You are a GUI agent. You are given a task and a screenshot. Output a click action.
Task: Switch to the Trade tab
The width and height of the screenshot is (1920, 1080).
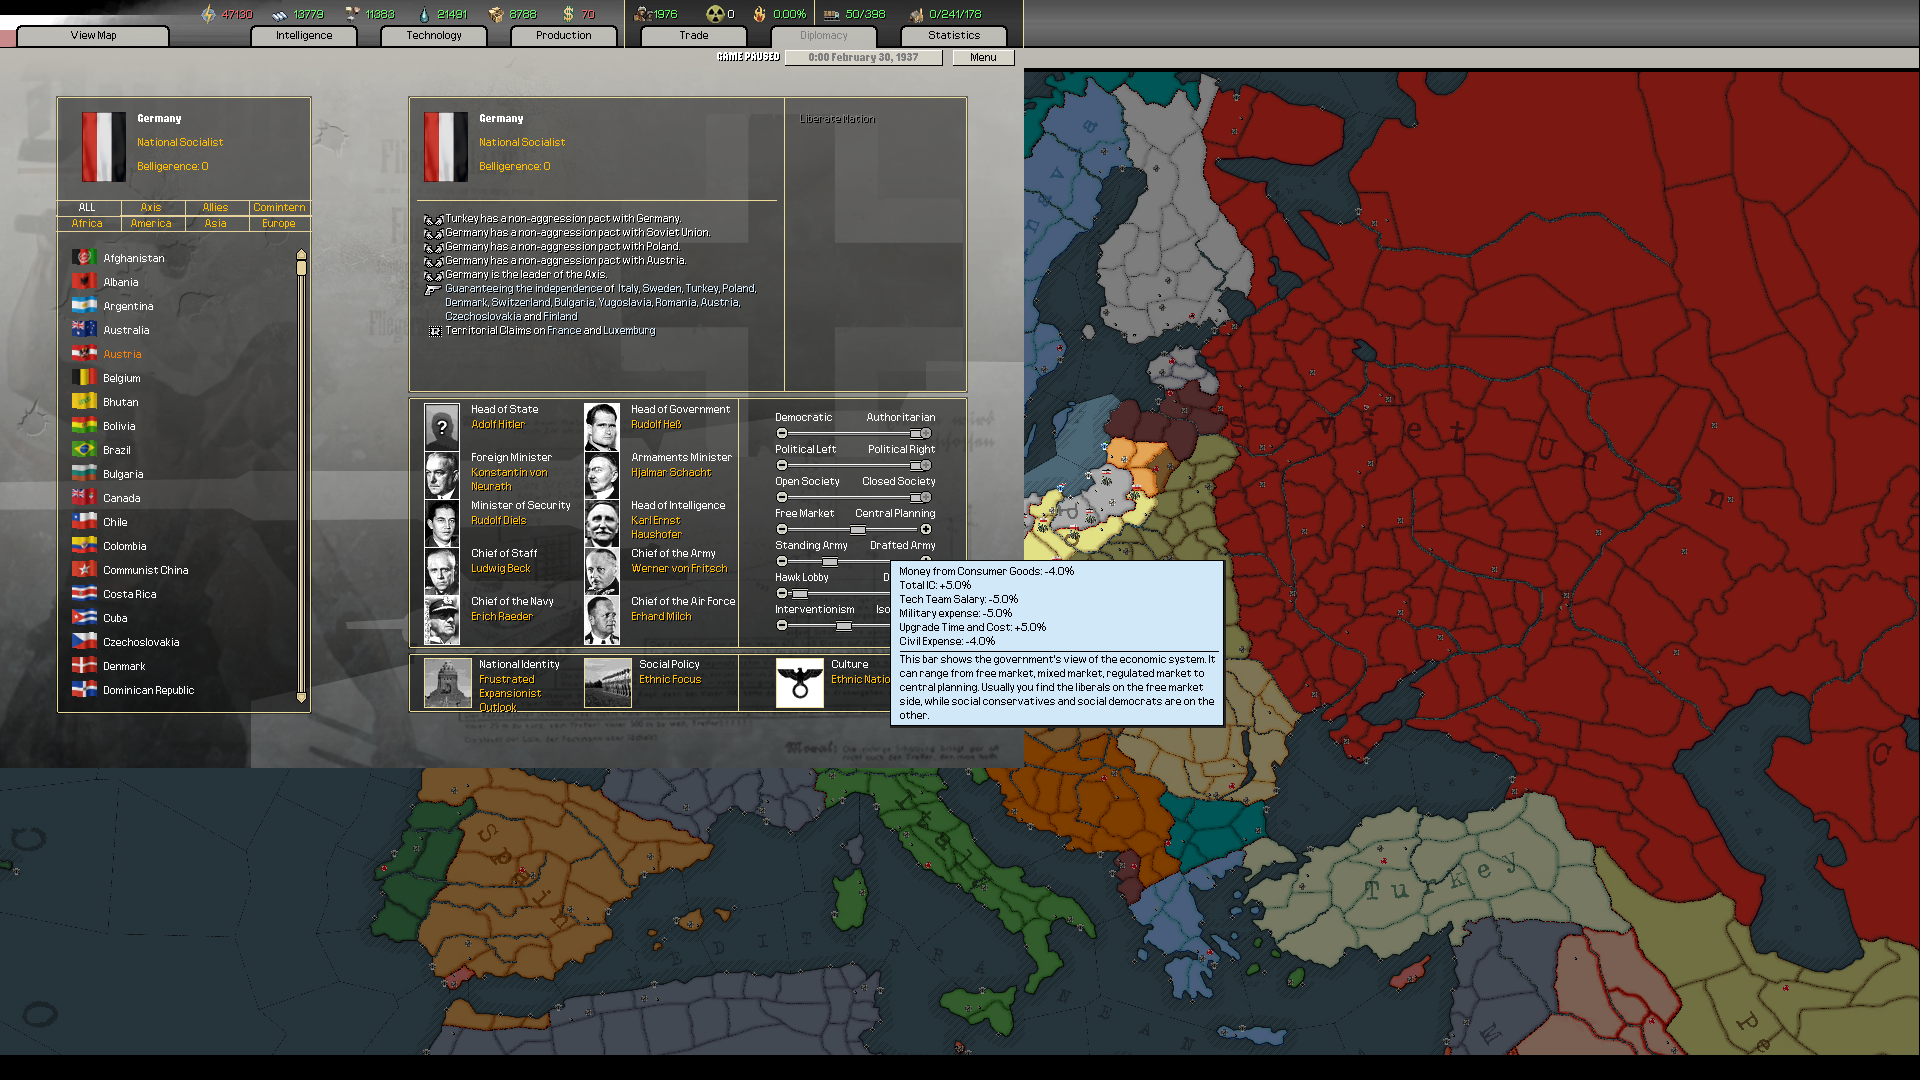(x=692, y=35)
